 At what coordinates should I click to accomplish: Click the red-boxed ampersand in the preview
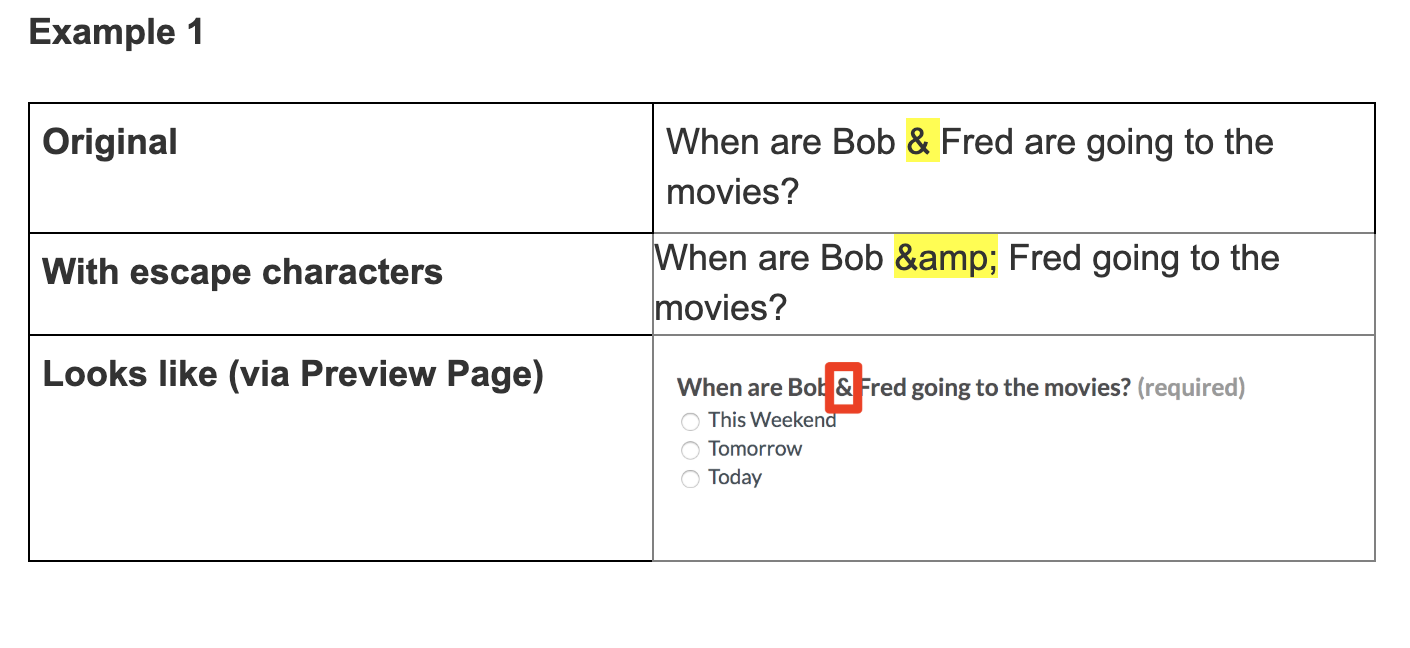(x=844, y=388)
